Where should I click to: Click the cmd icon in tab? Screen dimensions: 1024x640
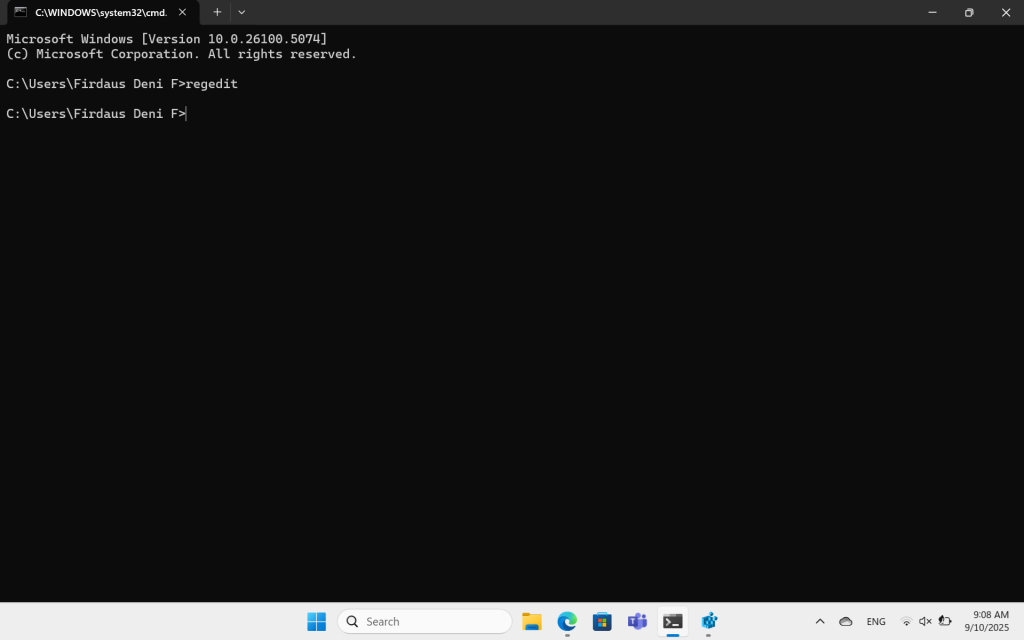coord(20,12)
